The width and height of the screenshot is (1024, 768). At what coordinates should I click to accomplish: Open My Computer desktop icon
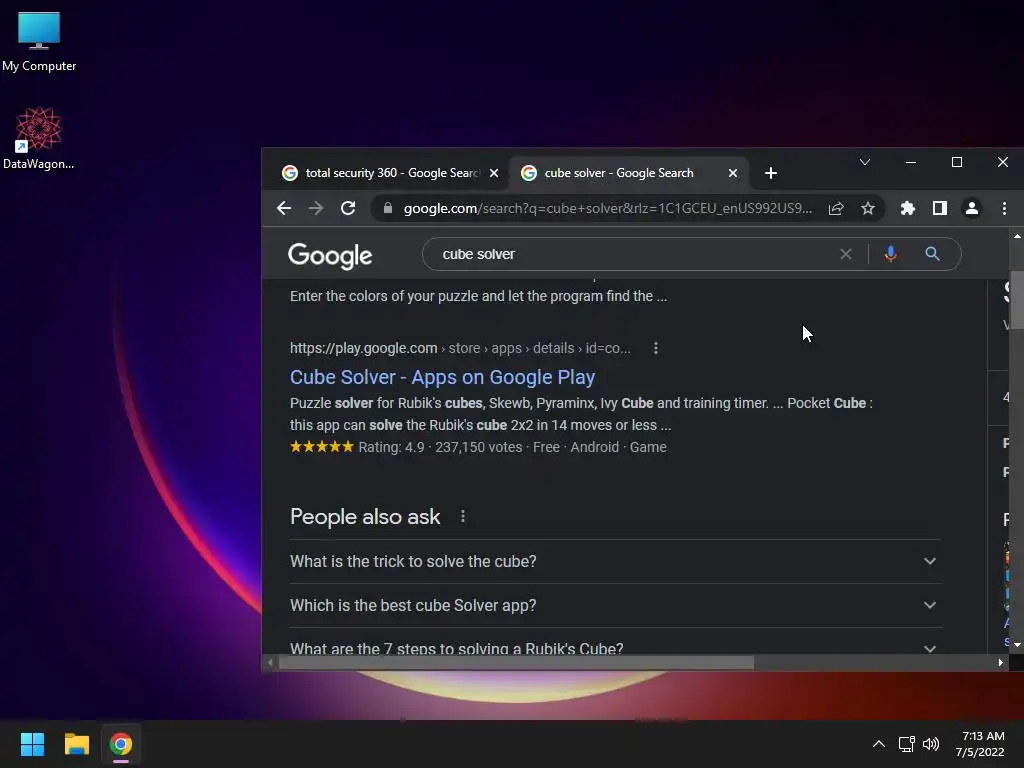[39, 42]
